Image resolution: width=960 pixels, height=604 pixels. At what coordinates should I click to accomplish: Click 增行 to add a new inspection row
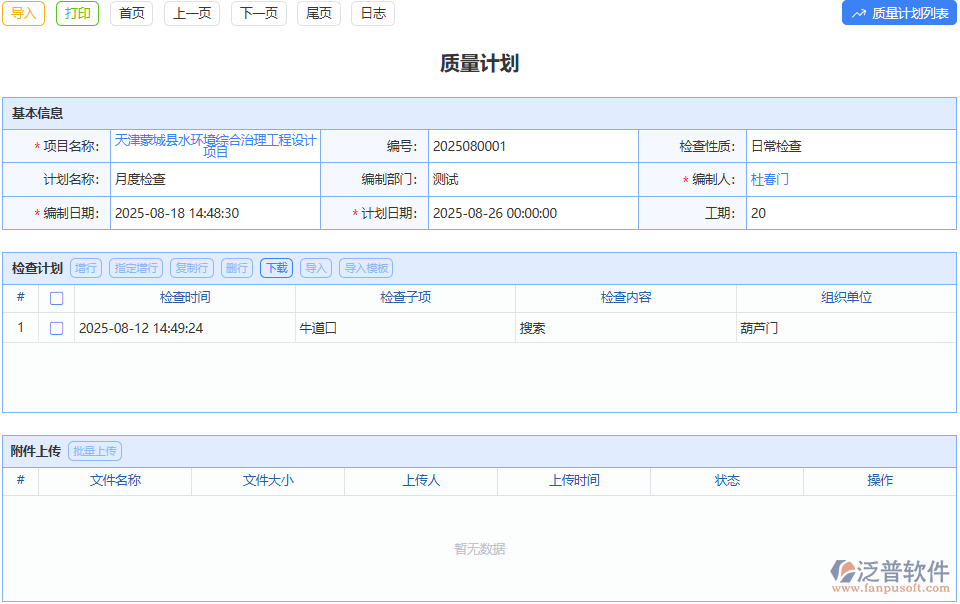pyautogui.click(x=86, y=268)
